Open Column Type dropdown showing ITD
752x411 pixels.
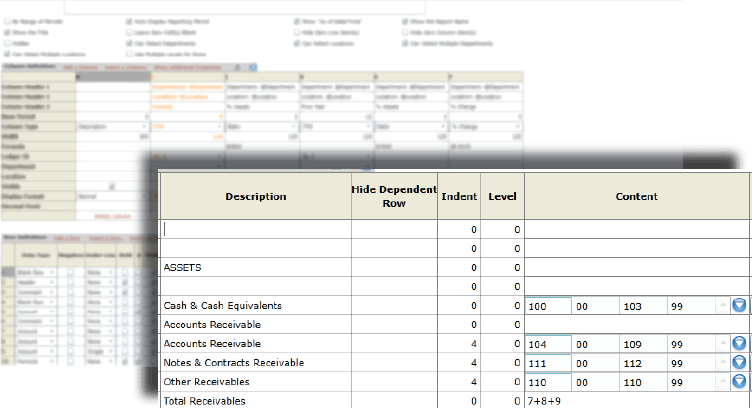pyautogui.click(x=337, y=127)
